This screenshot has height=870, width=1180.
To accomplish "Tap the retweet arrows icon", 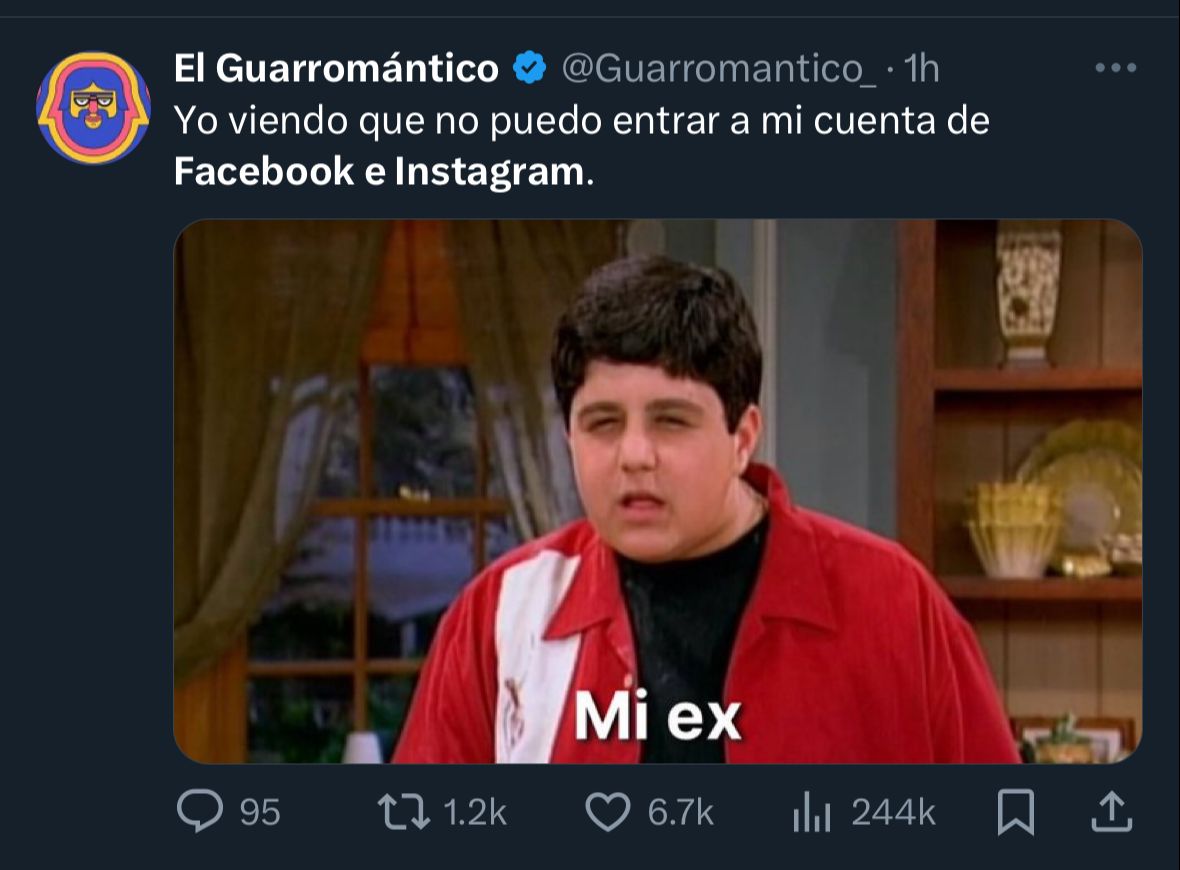I will point(404,813).
